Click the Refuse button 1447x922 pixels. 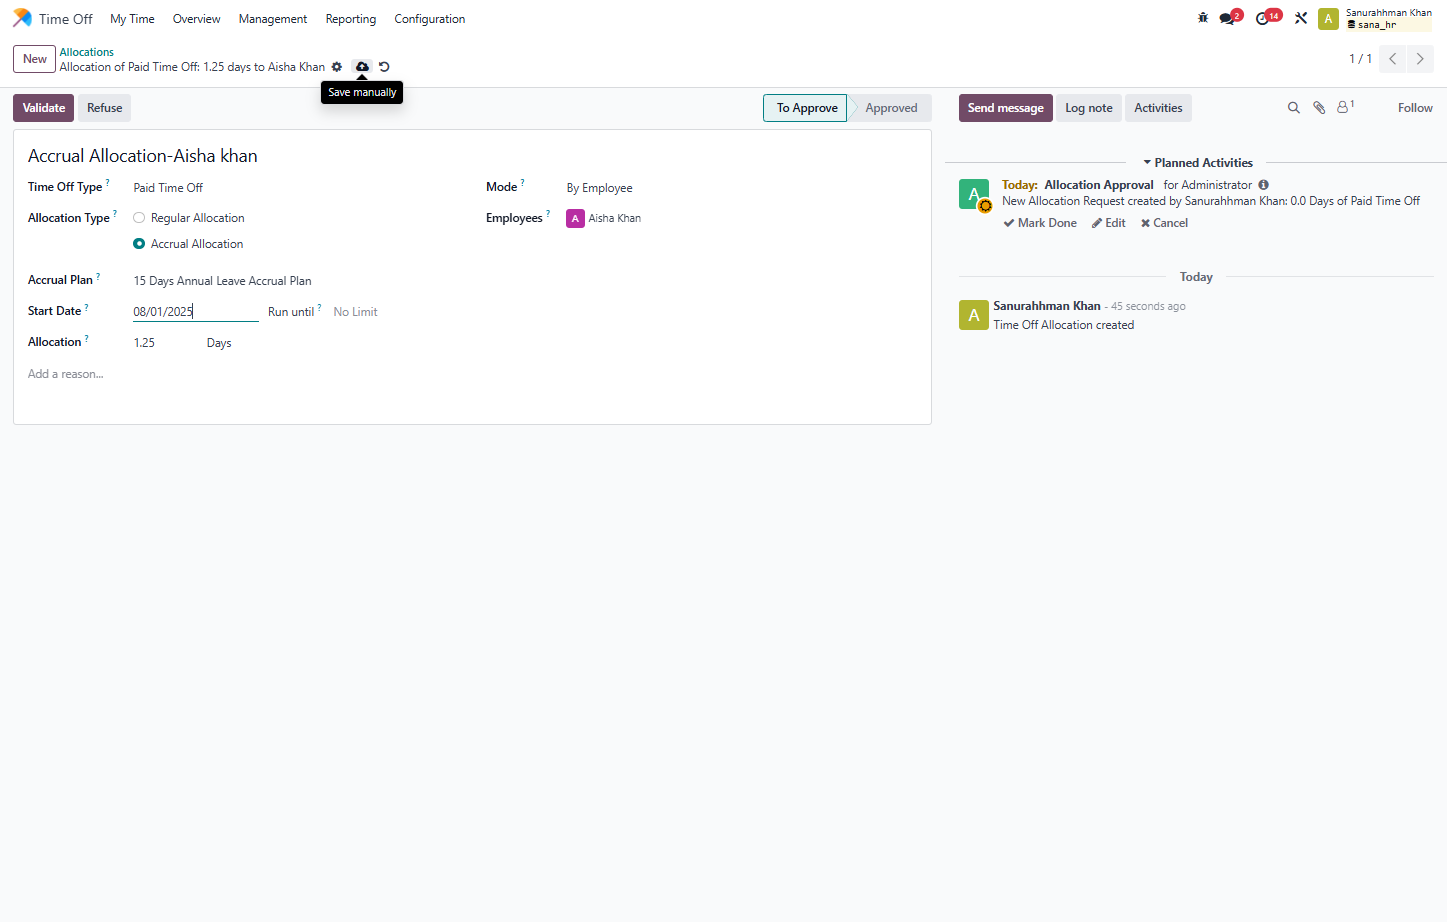(x=104, y=108)
